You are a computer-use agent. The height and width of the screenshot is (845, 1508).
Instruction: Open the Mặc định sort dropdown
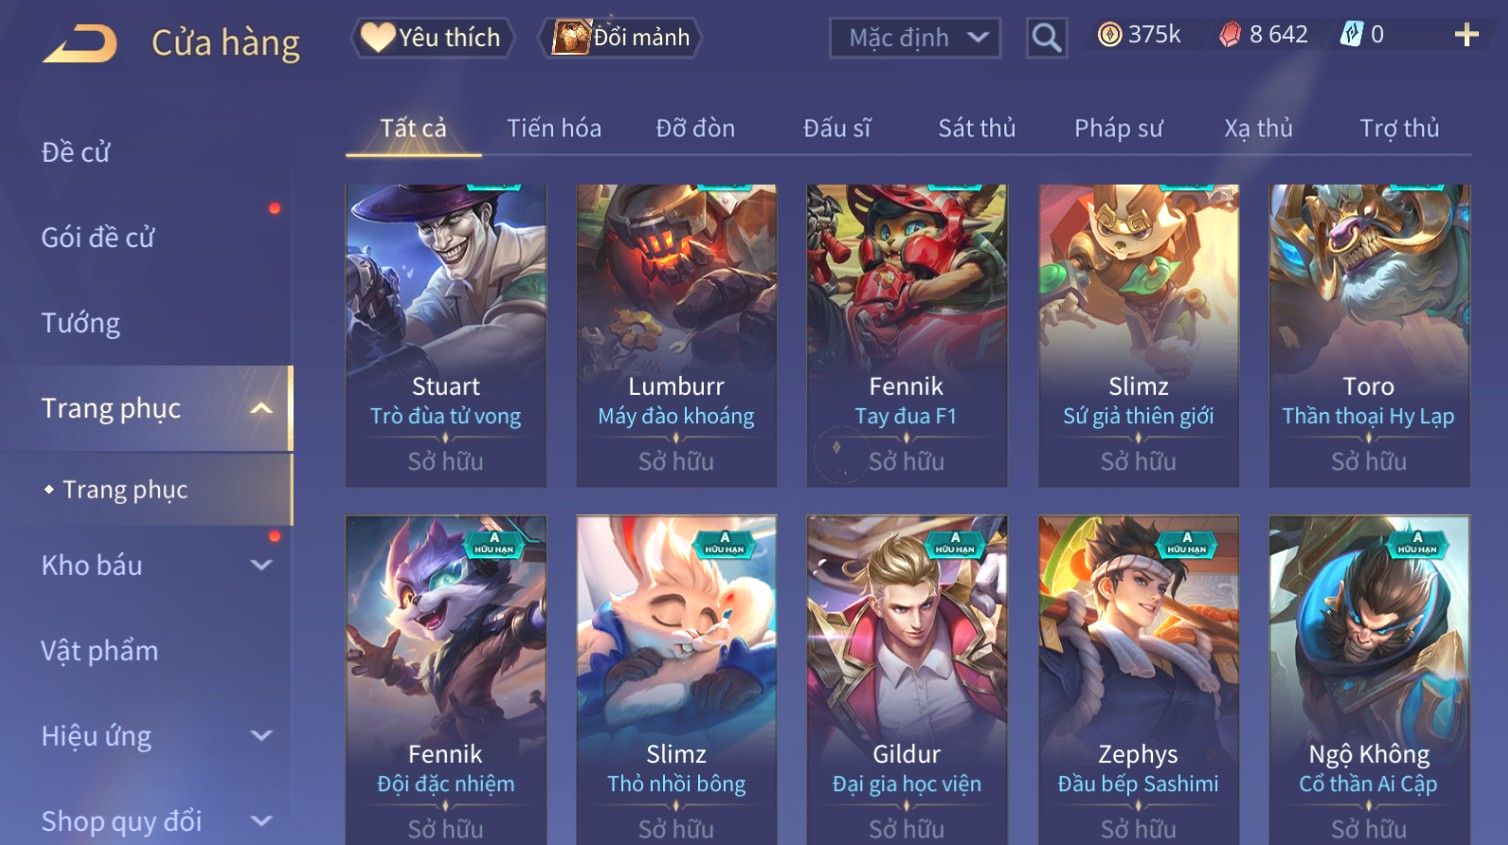point(915,38)
